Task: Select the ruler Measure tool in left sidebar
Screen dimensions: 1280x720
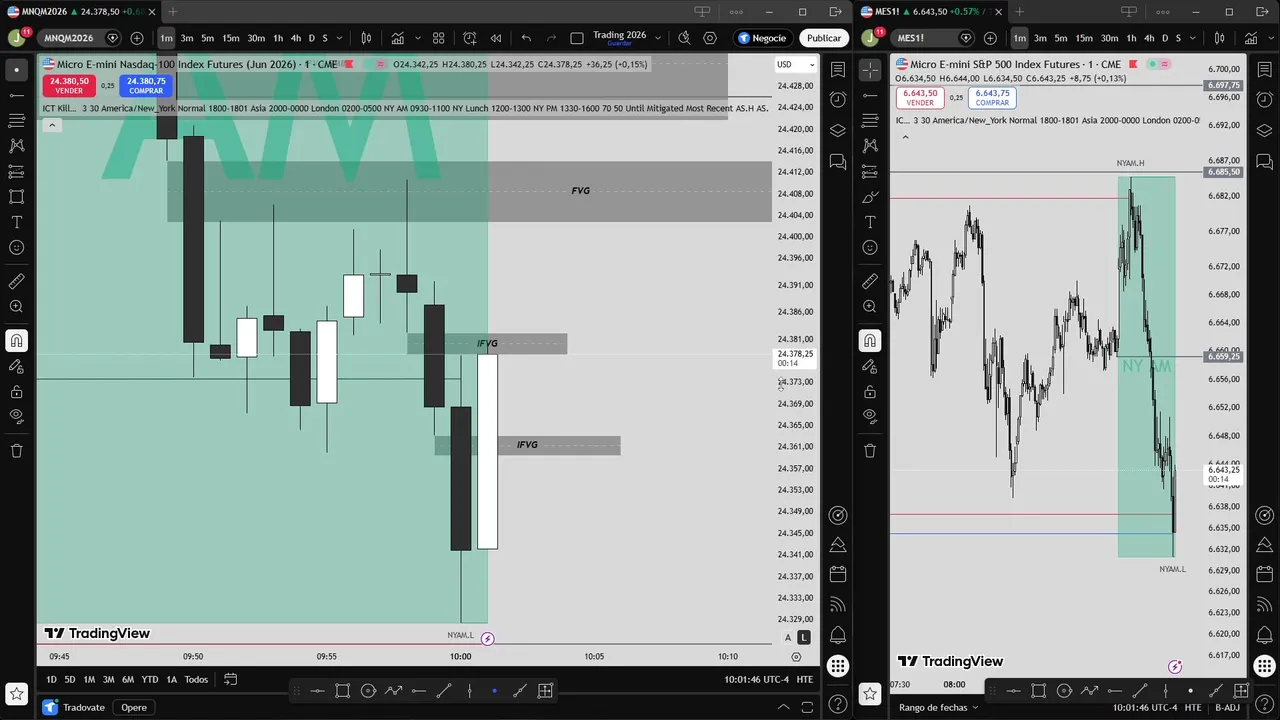Action: [16, 282]
